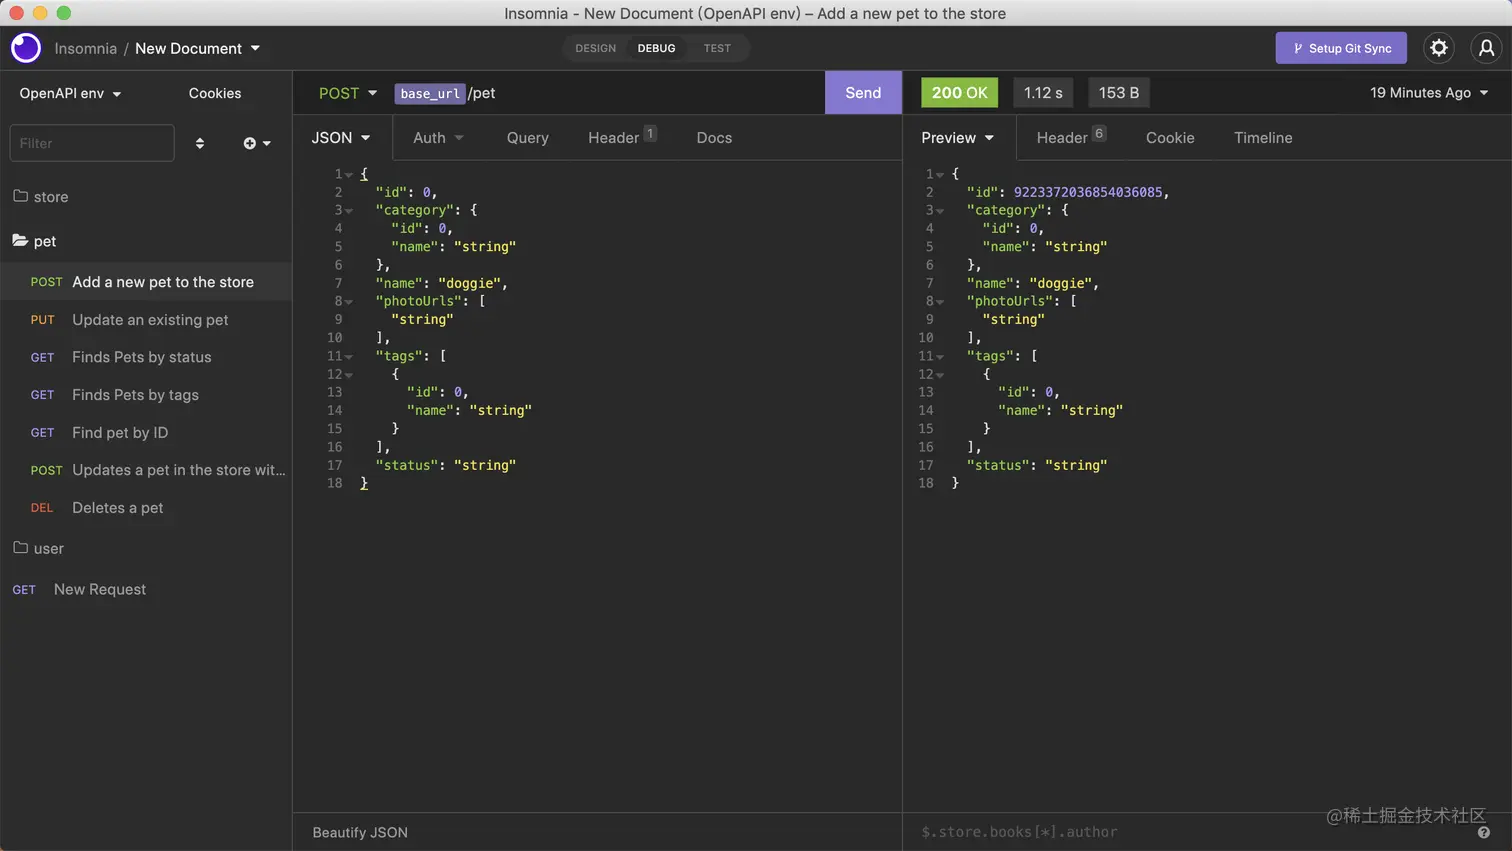This screenshot has width=1512, height=851.
Task: Click the 153 B response size badge
Action: 1119,93
